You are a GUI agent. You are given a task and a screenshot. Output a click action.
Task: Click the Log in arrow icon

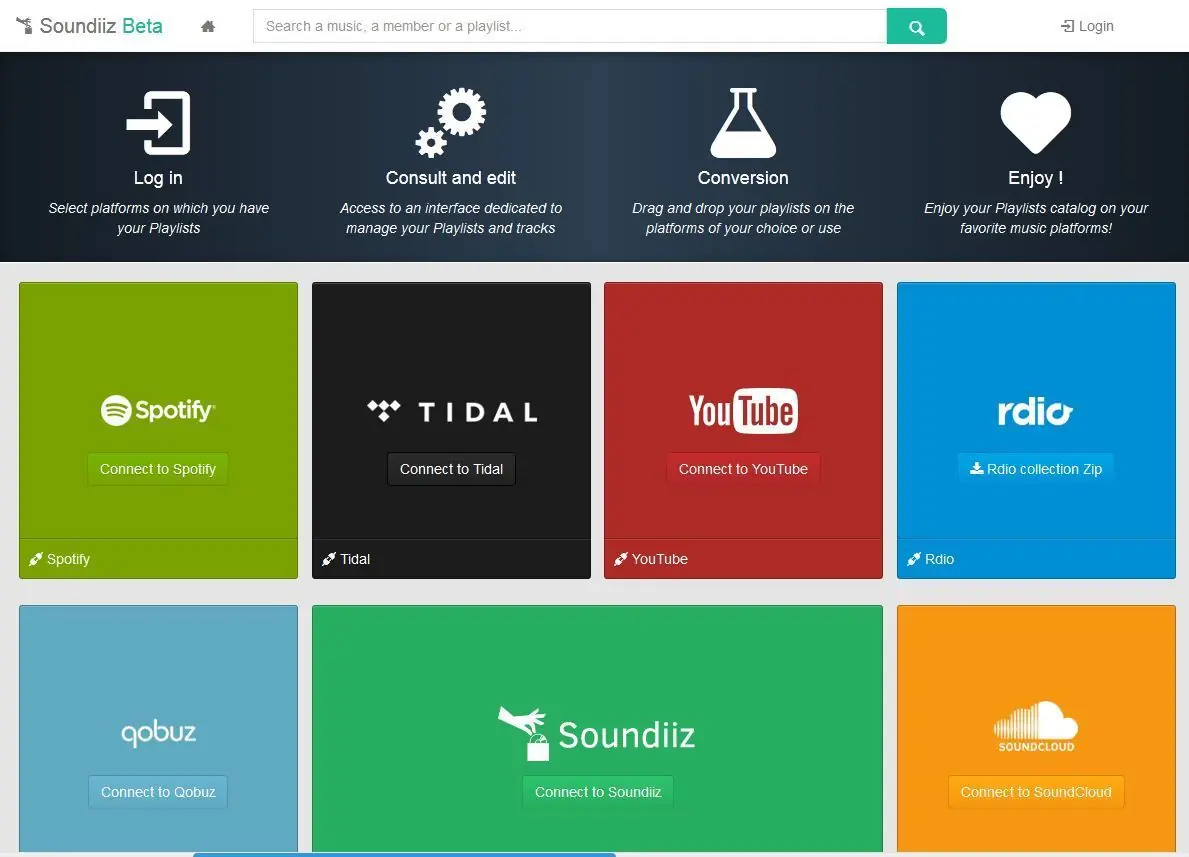[158, 122]
